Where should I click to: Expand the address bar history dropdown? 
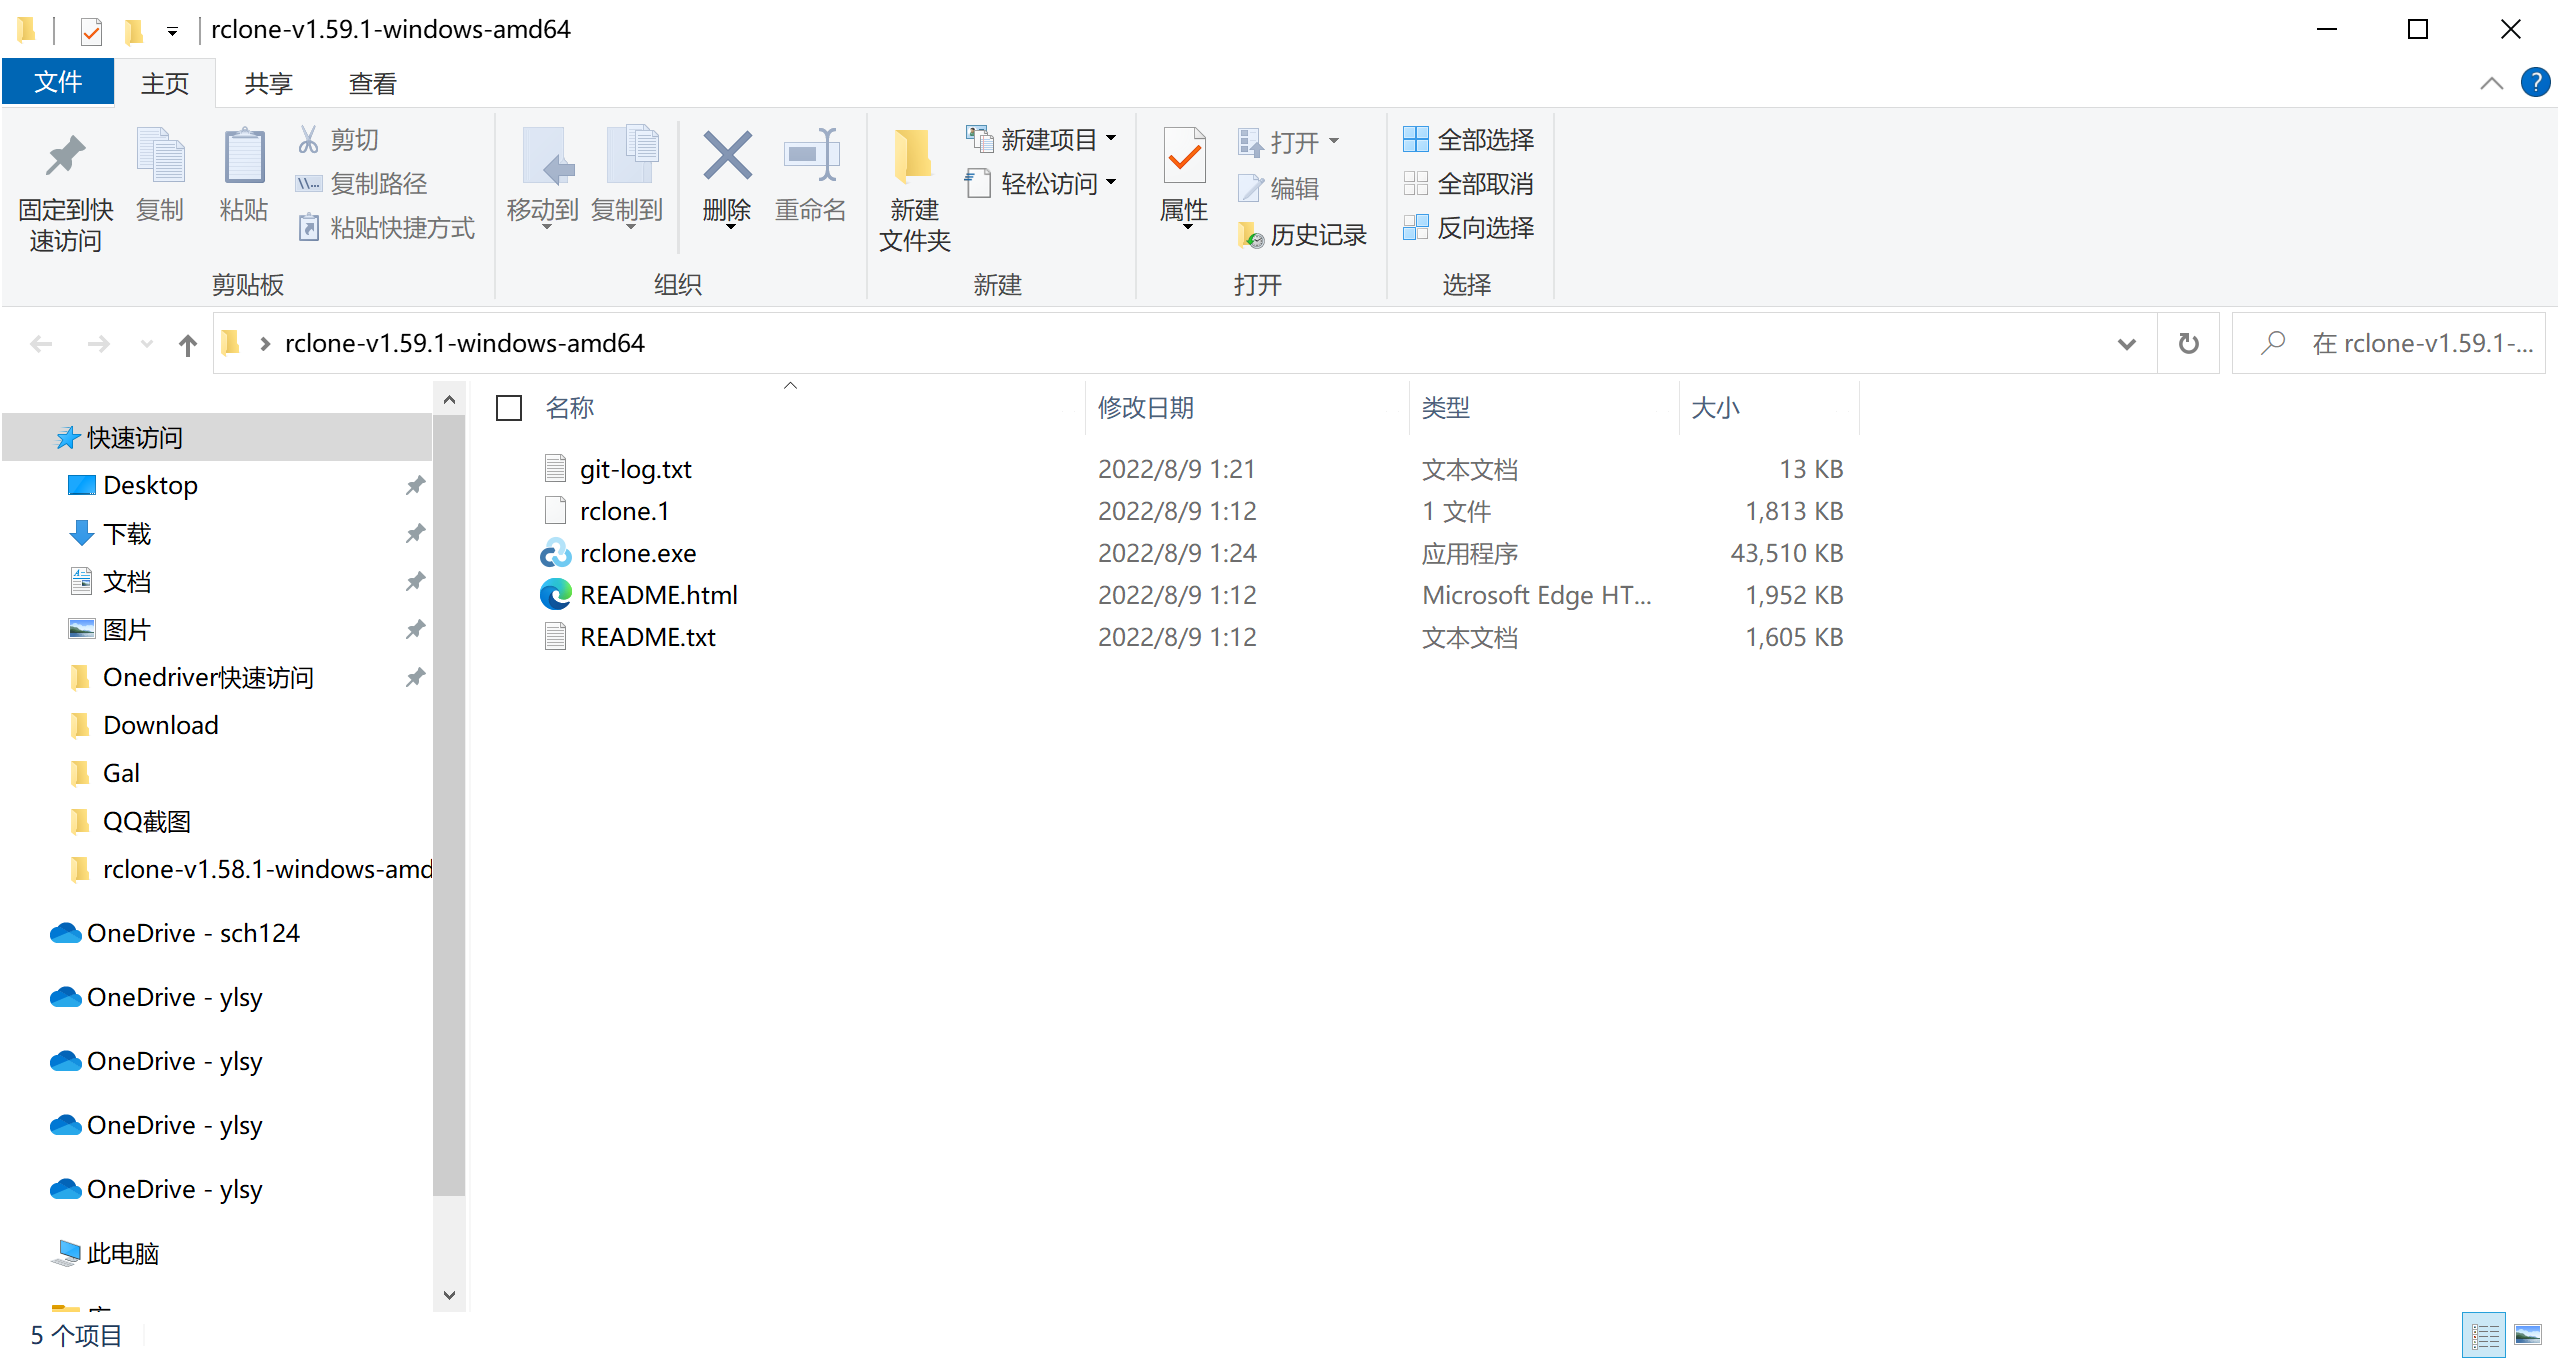coord(2126,344)
